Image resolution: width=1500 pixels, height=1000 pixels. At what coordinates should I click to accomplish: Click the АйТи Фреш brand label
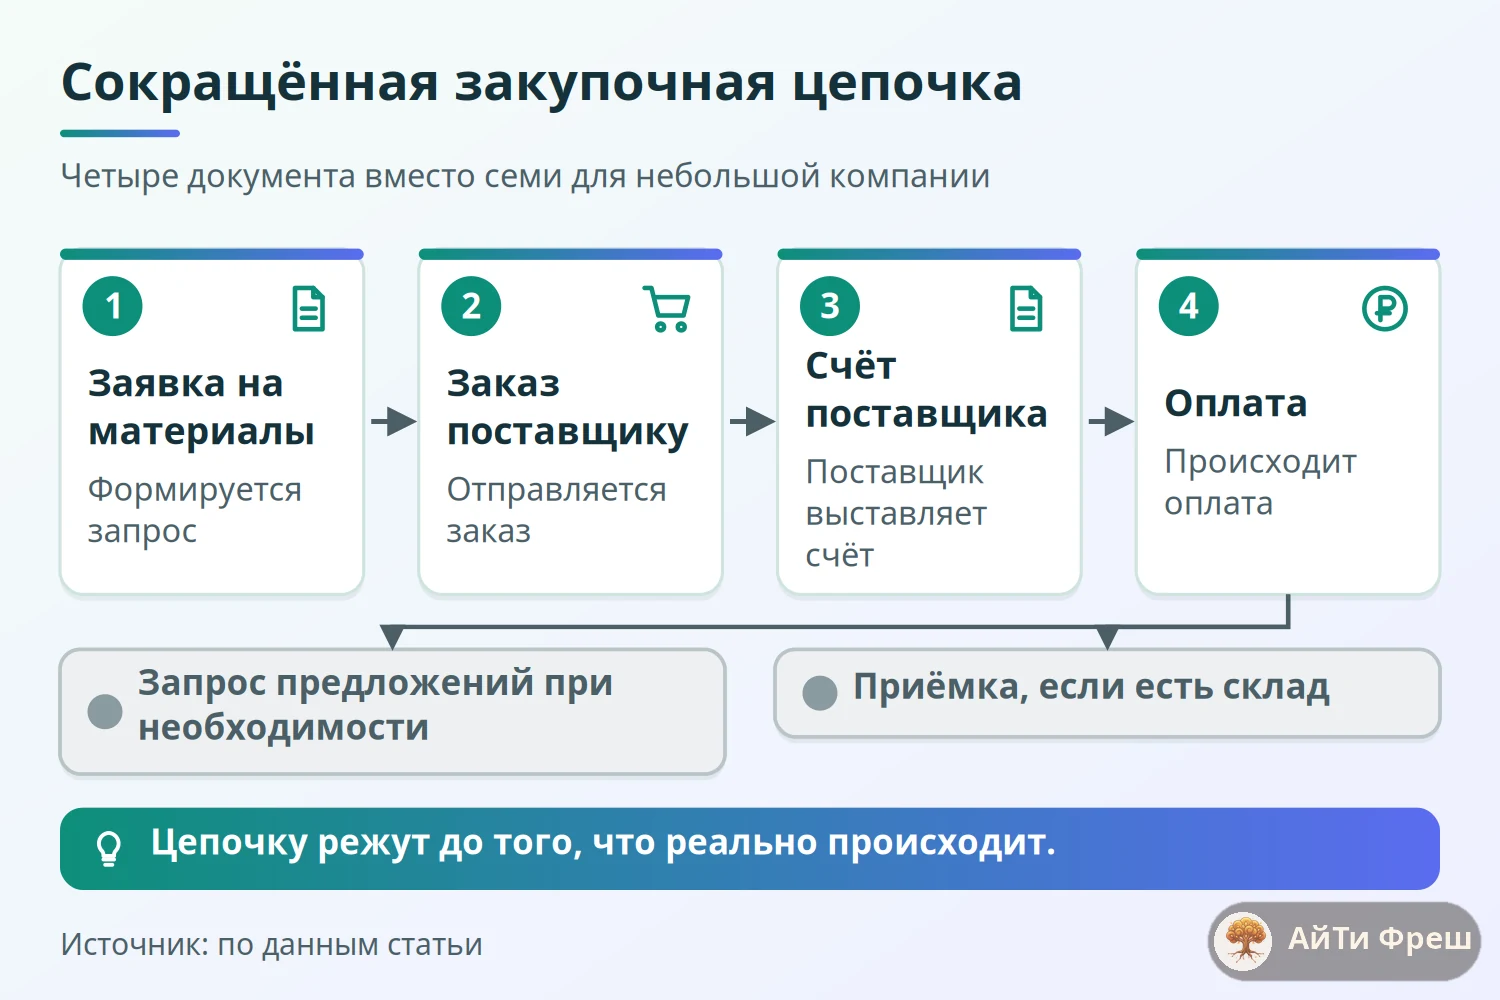coord(1379,938)
